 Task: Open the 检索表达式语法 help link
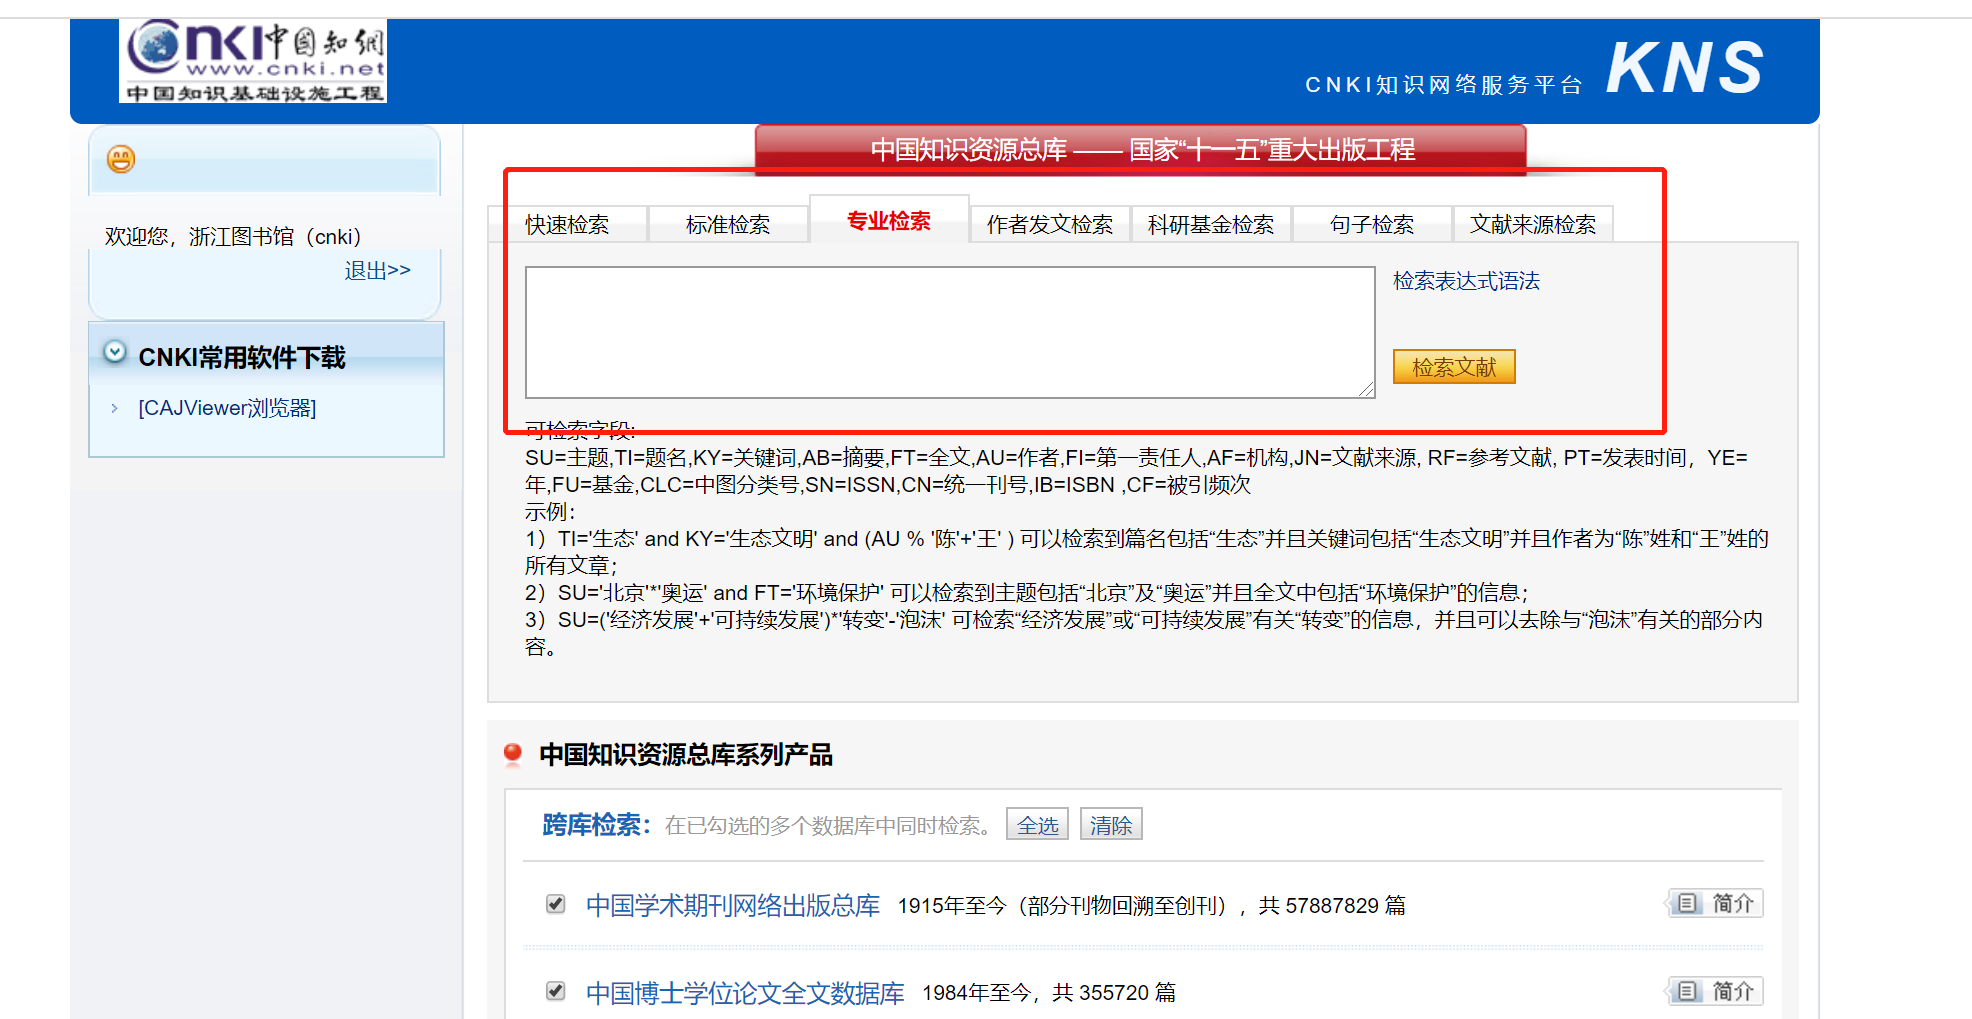[x=1466, y=281]
